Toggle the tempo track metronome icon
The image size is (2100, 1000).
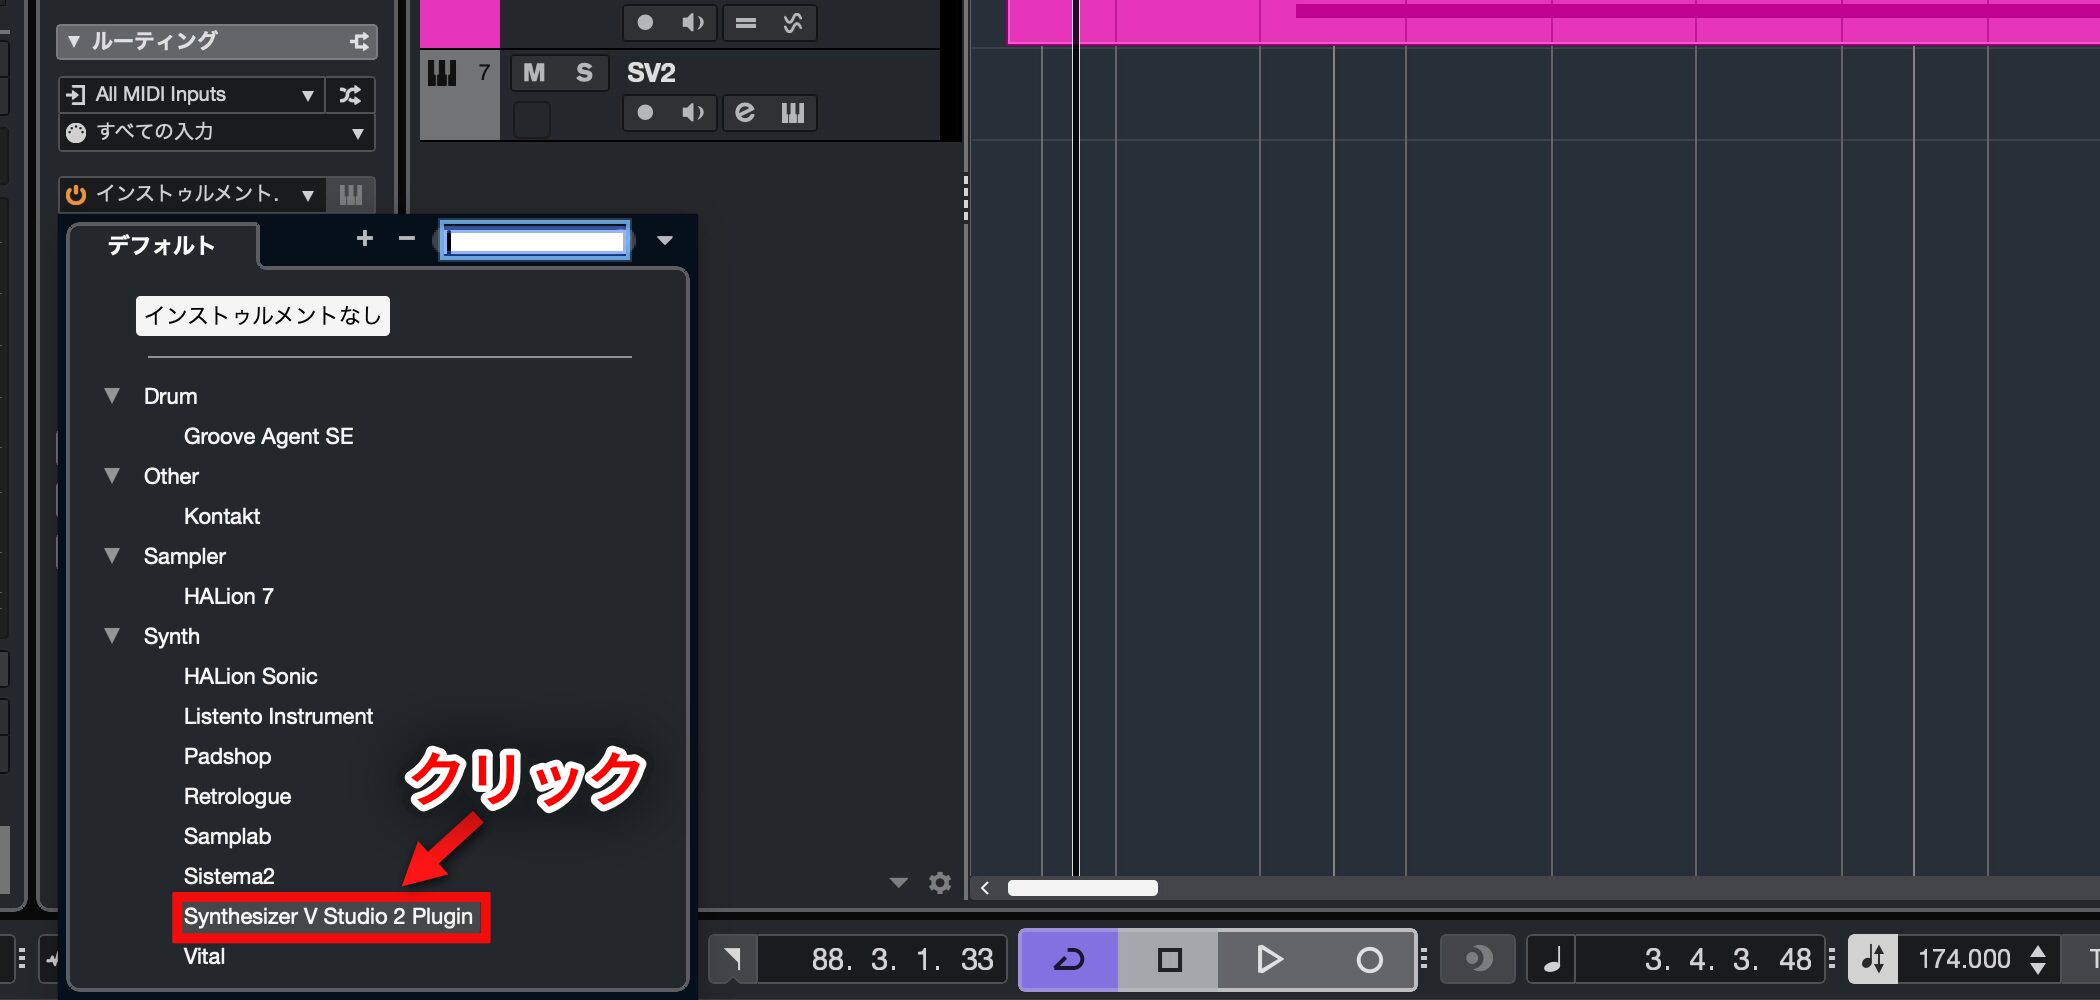(1873, 960)
